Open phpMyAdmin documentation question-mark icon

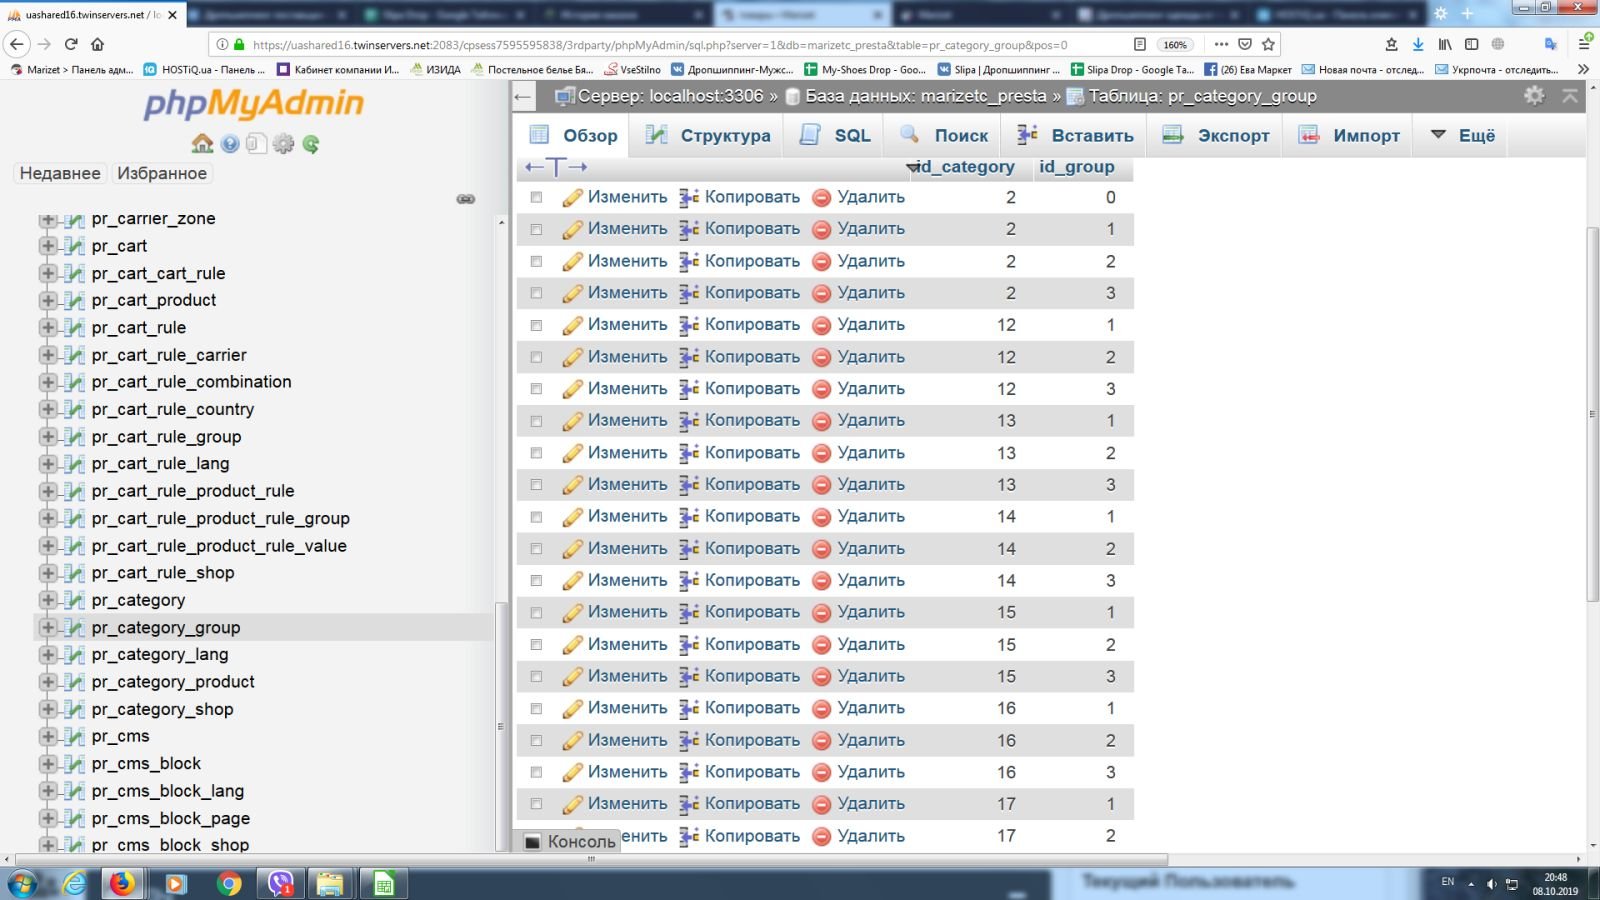click(x=230, y=144)
